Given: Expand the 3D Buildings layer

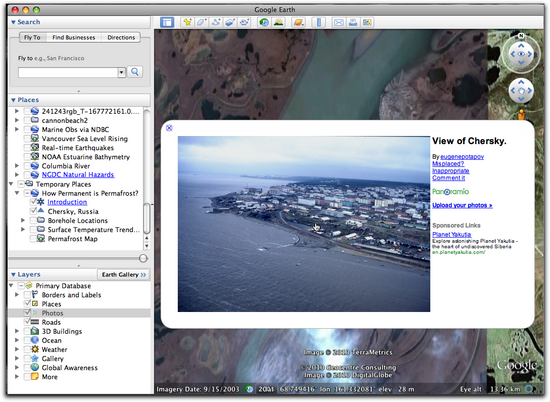Looking at the screenshot, I should pyautogui.click(x=17, y=331).
